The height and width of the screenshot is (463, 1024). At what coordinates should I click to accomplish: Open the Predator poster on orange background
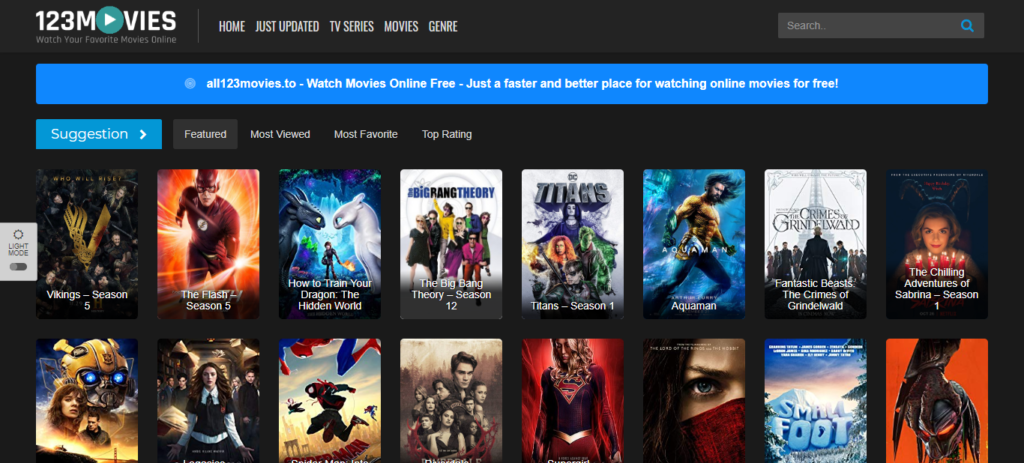coord(937,400)
